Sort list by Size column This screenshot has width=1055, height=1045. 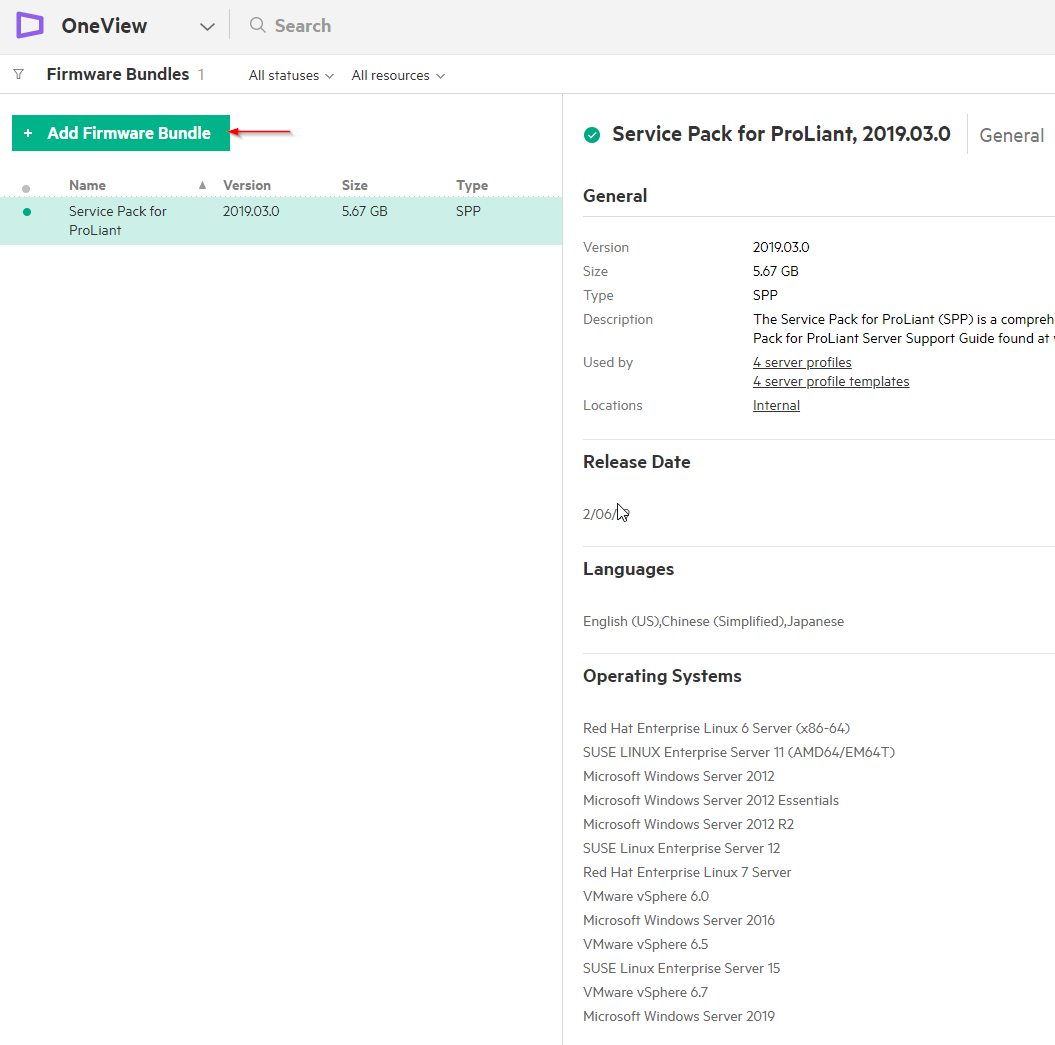point(355,185)
